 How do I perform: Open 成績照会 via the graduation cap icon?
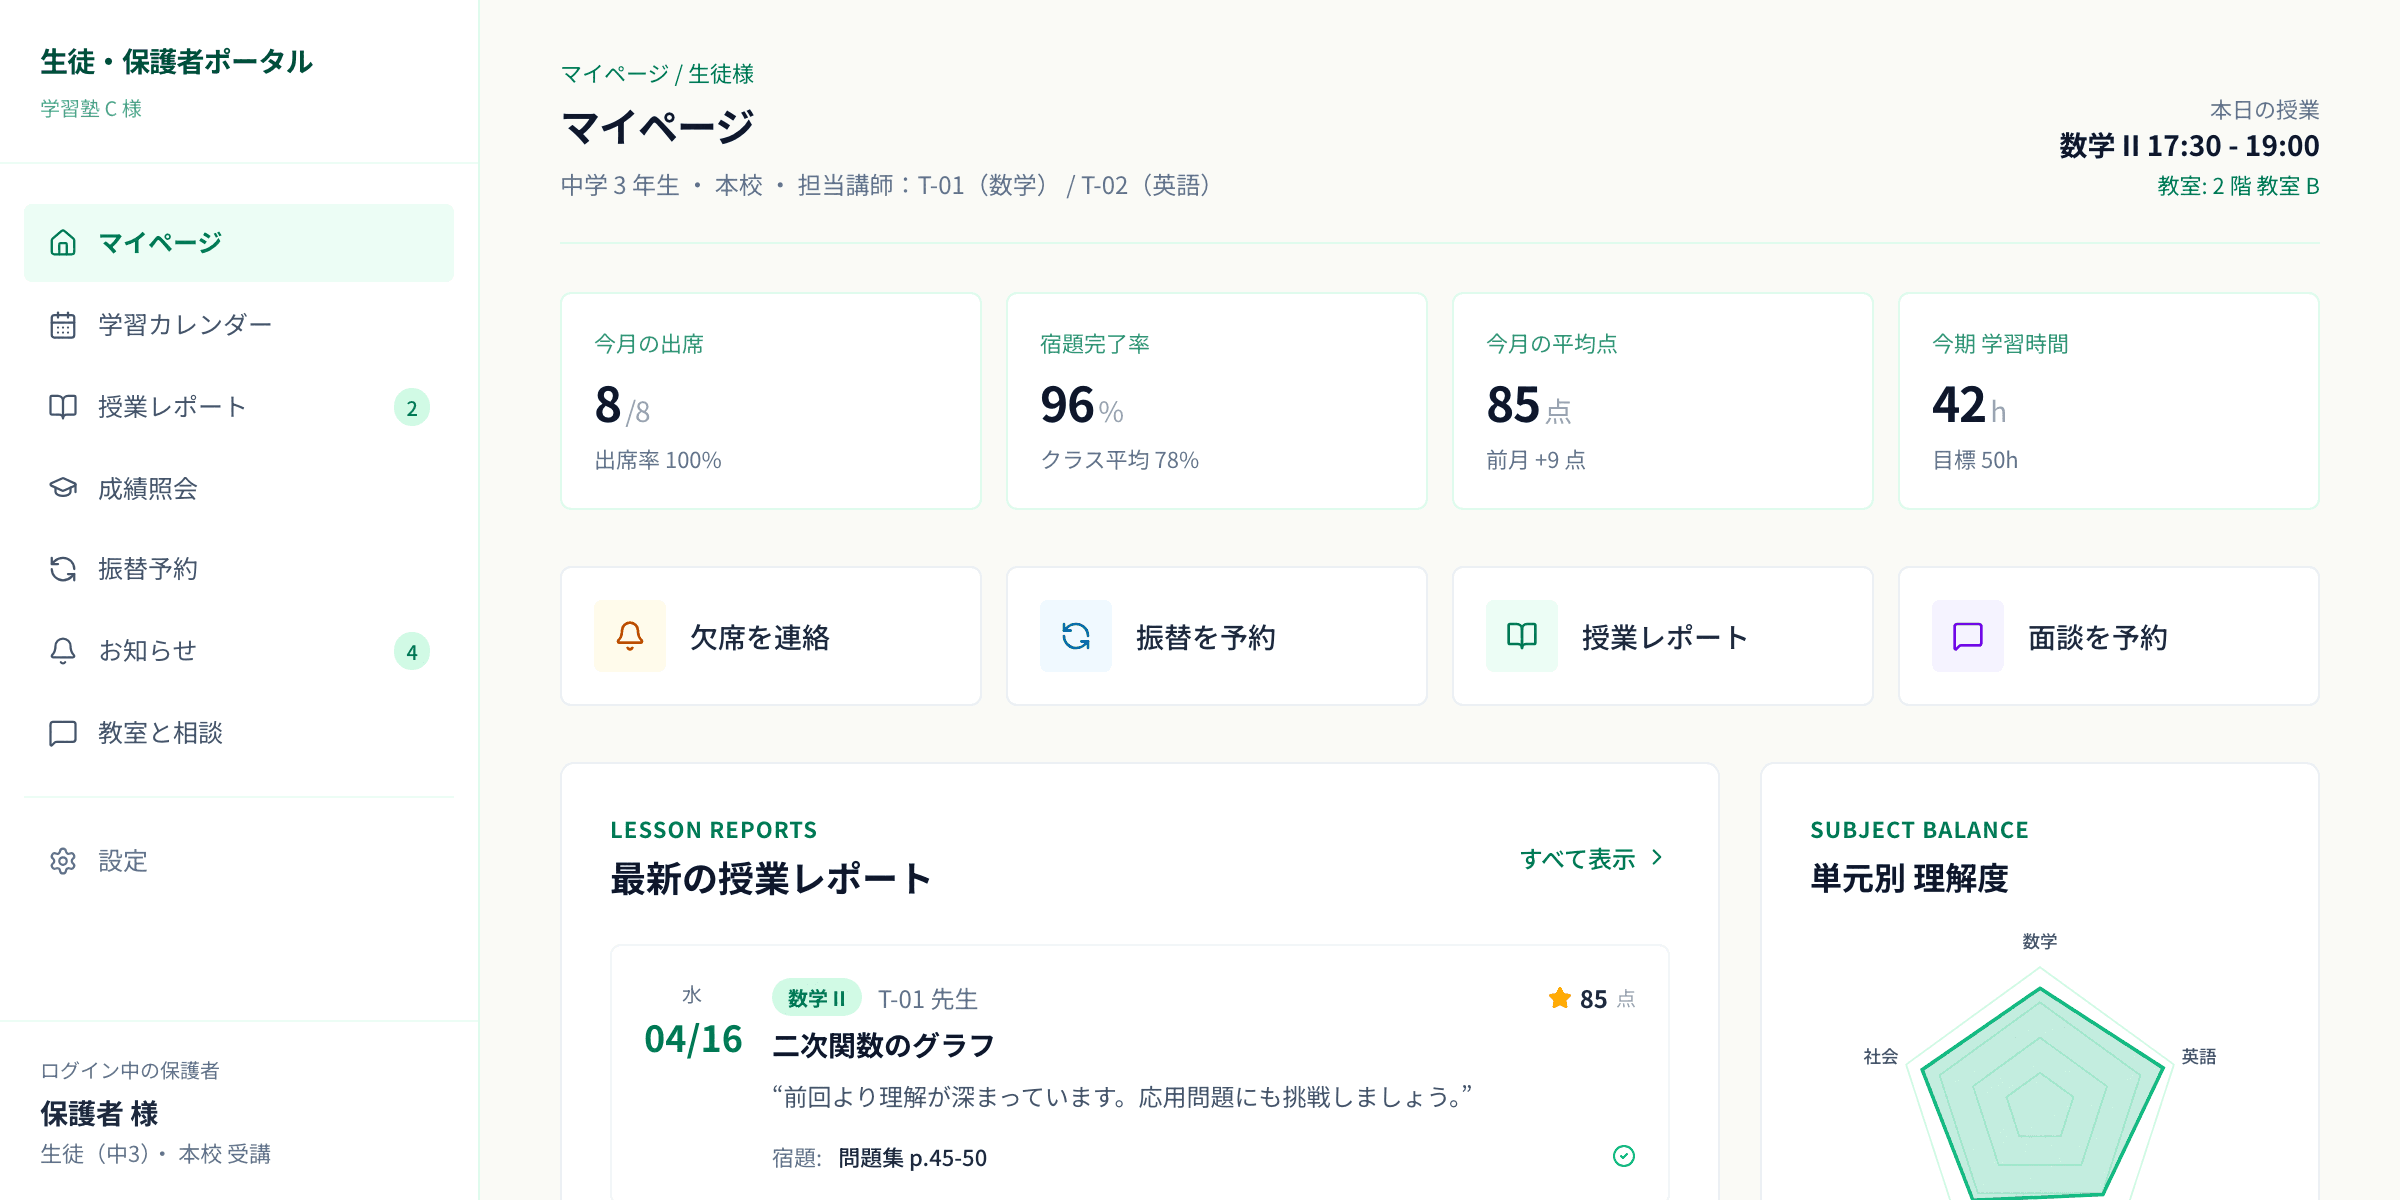pyautogui.click(x=63, y=488)
